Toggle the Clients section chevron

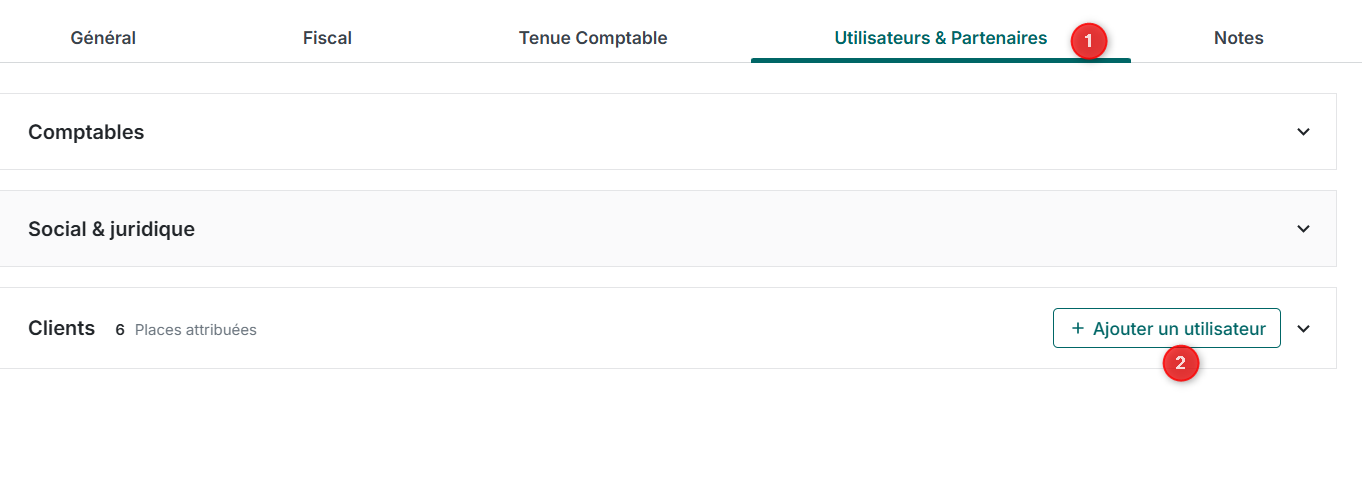tap(1303, 329)
